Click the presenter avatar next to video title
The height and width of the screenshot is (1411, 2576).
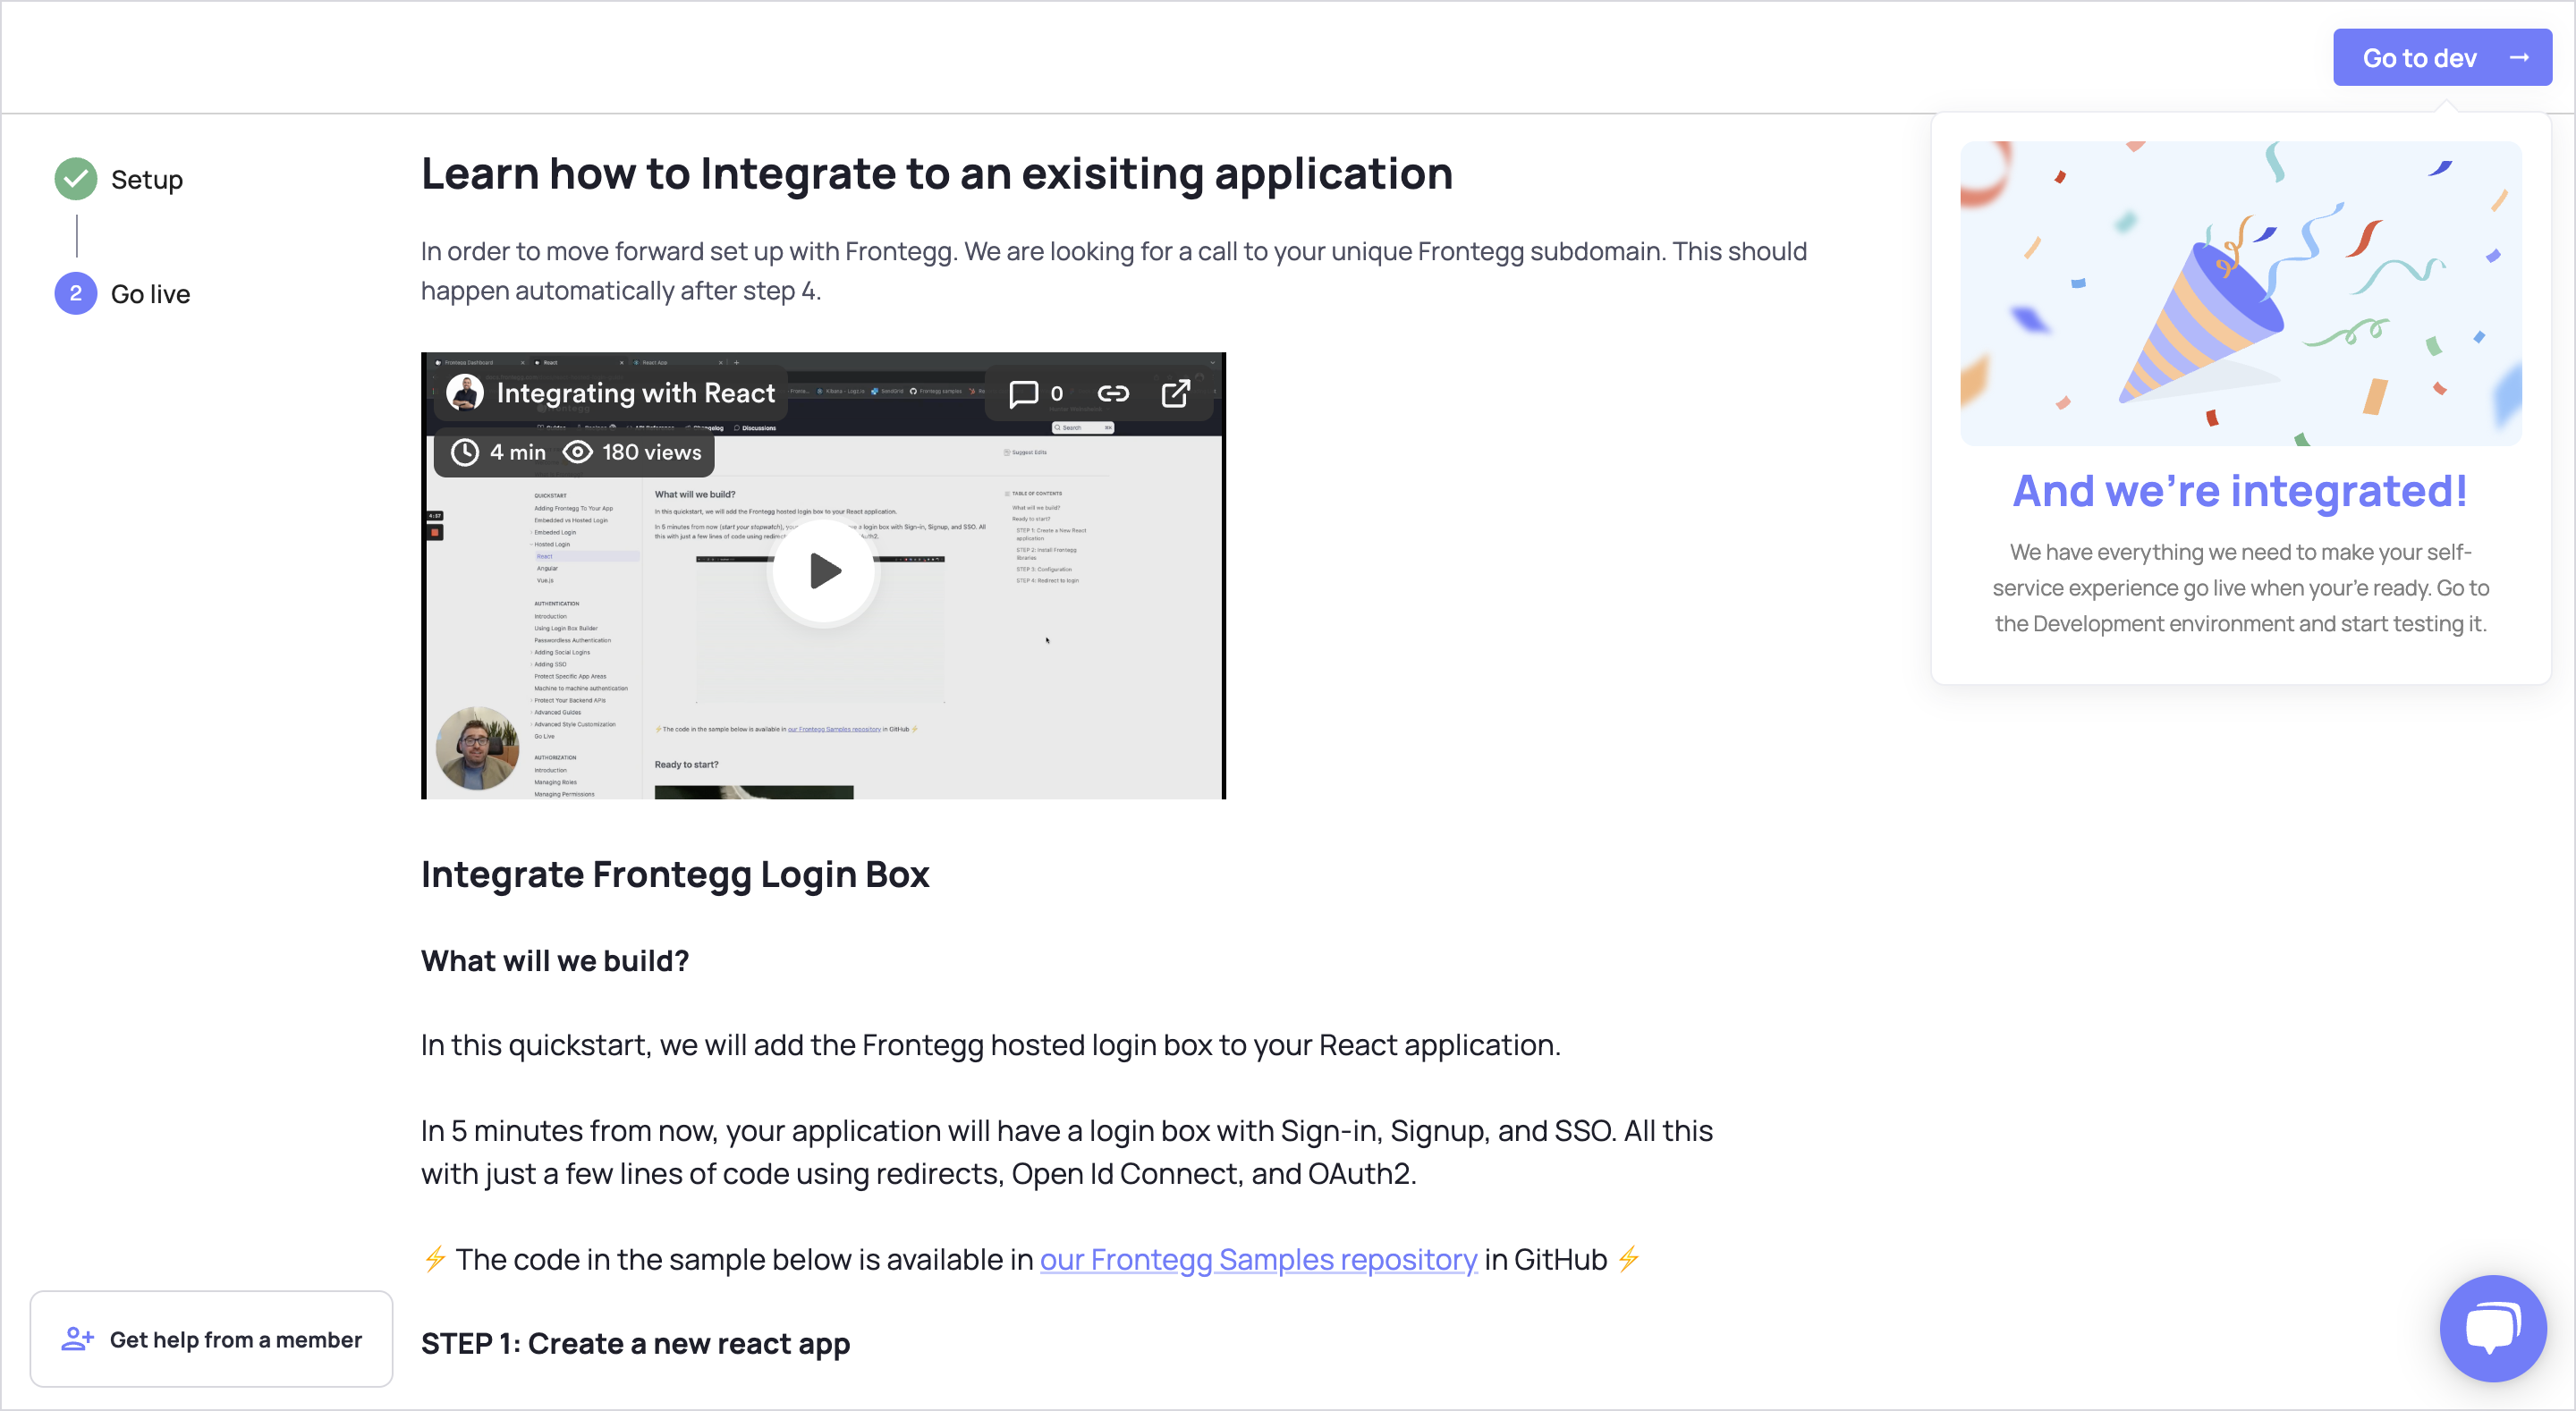465,393
